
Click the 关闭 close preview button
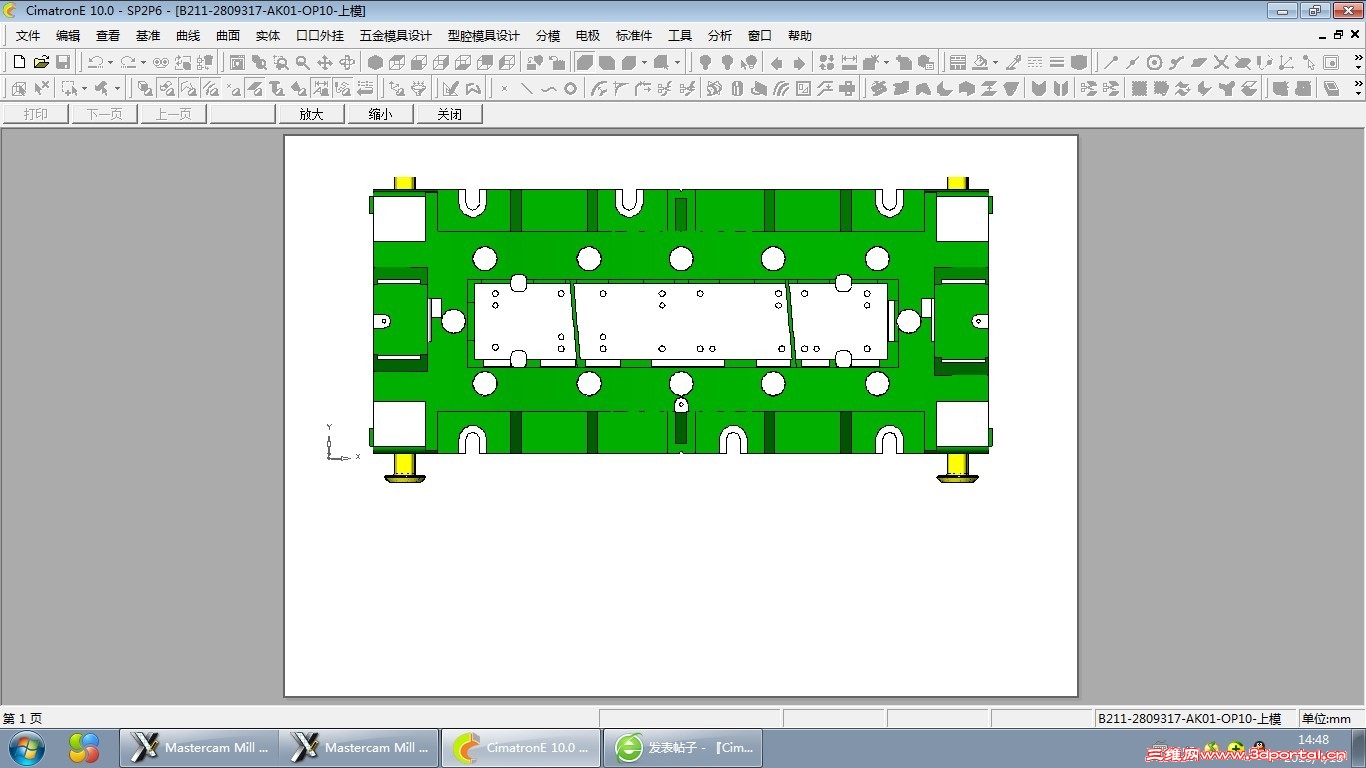[449, 114]
